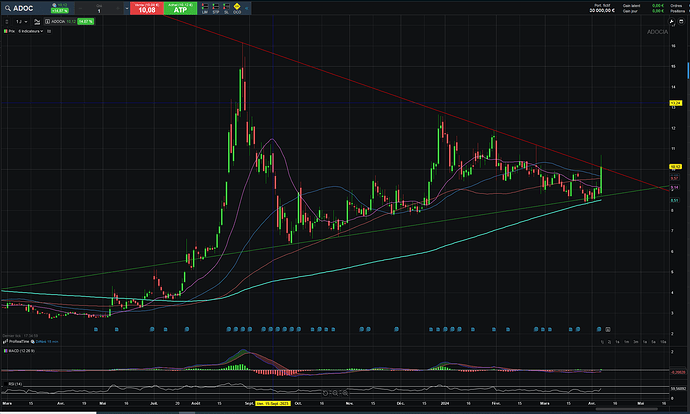Screen dimensions: 690x414
Task: Open the Ordres tab at top right
Action: [x=676, y=6]
